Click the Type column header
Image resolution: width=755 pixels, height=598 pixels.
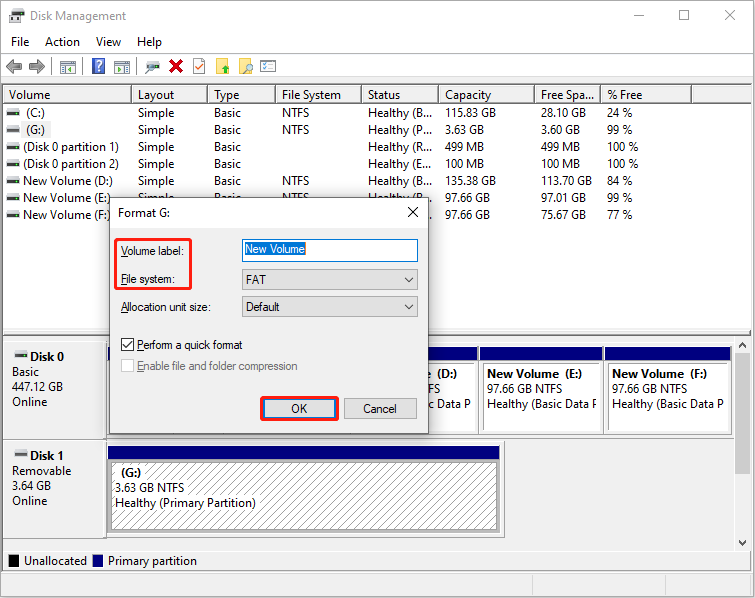[242, 95]
